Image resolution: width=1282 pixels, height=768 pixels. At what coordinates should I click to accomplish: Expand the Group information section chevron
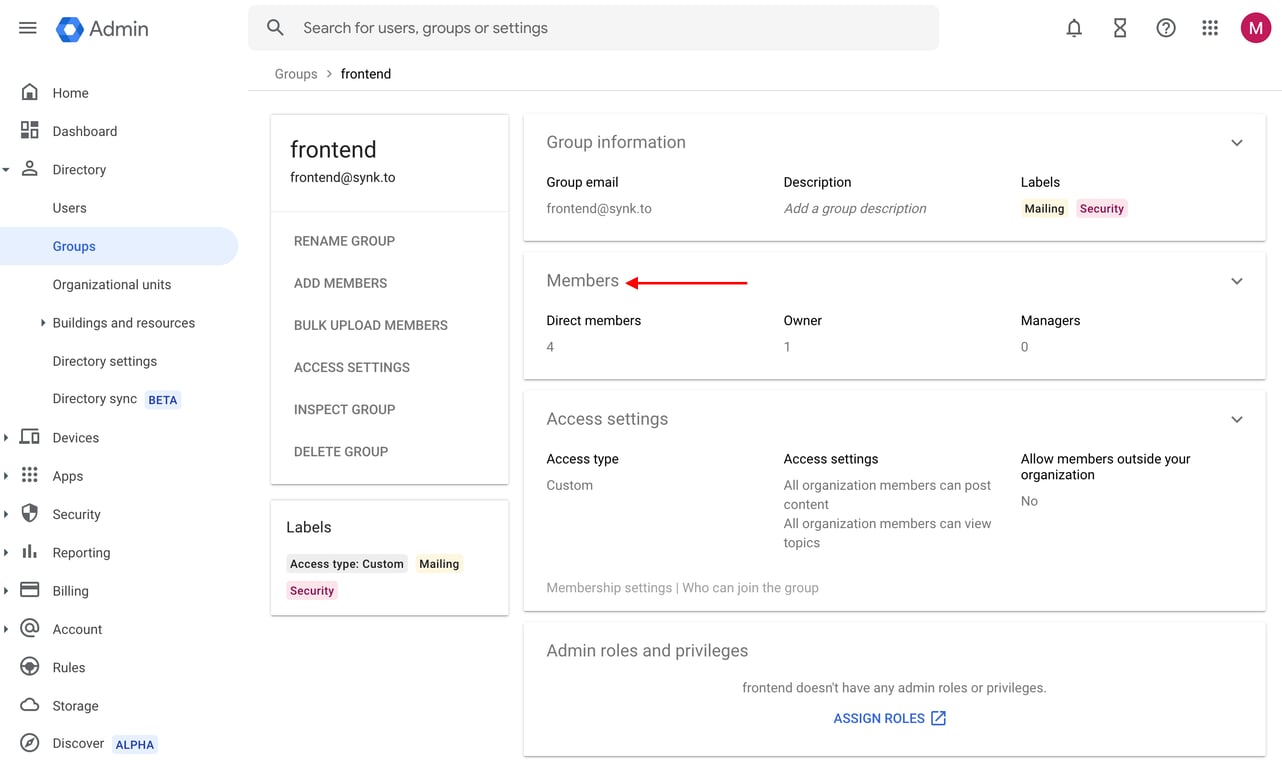coord(1237,143)
